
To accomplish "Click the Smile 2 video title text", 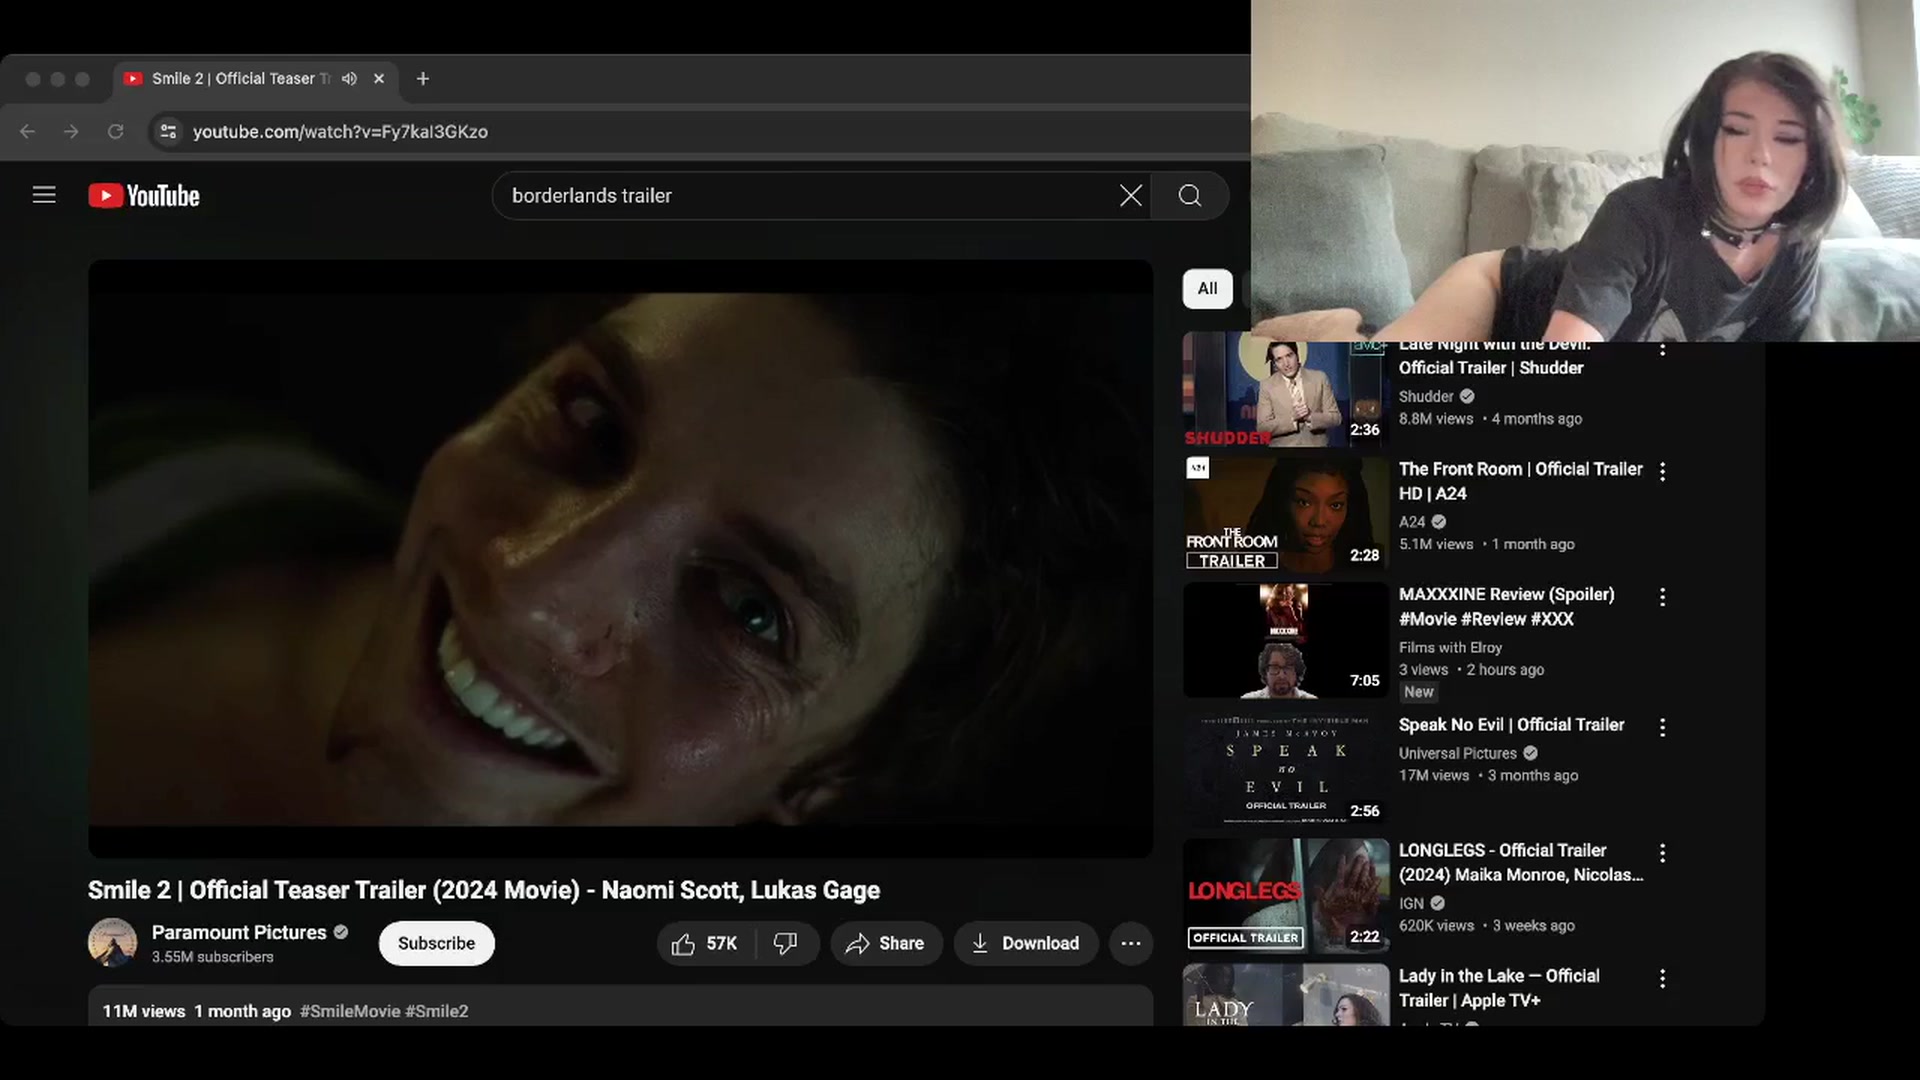I will 484,890.
